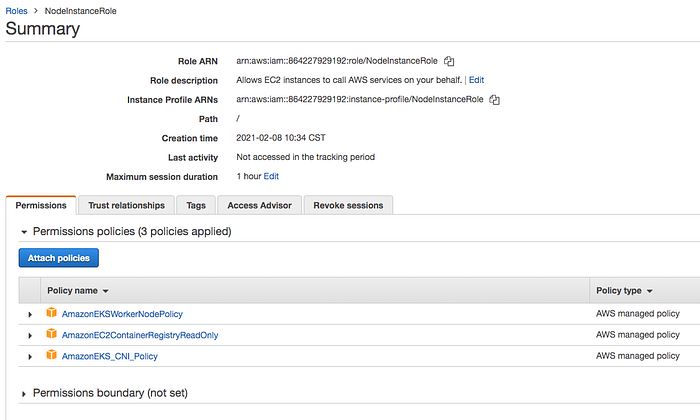Image resolution: width=700 pixels, height=420 pixels.
Task: Expand the AmazonEKSWorkerNodePolicy row details
Action: pos(30,314)
